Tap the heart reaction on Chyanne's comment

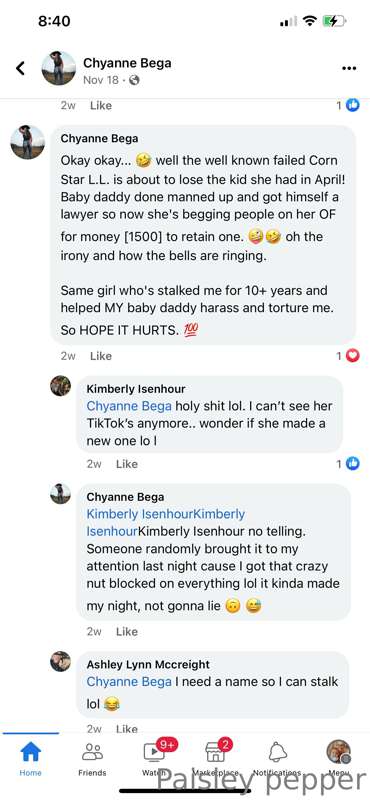(353, 356)
